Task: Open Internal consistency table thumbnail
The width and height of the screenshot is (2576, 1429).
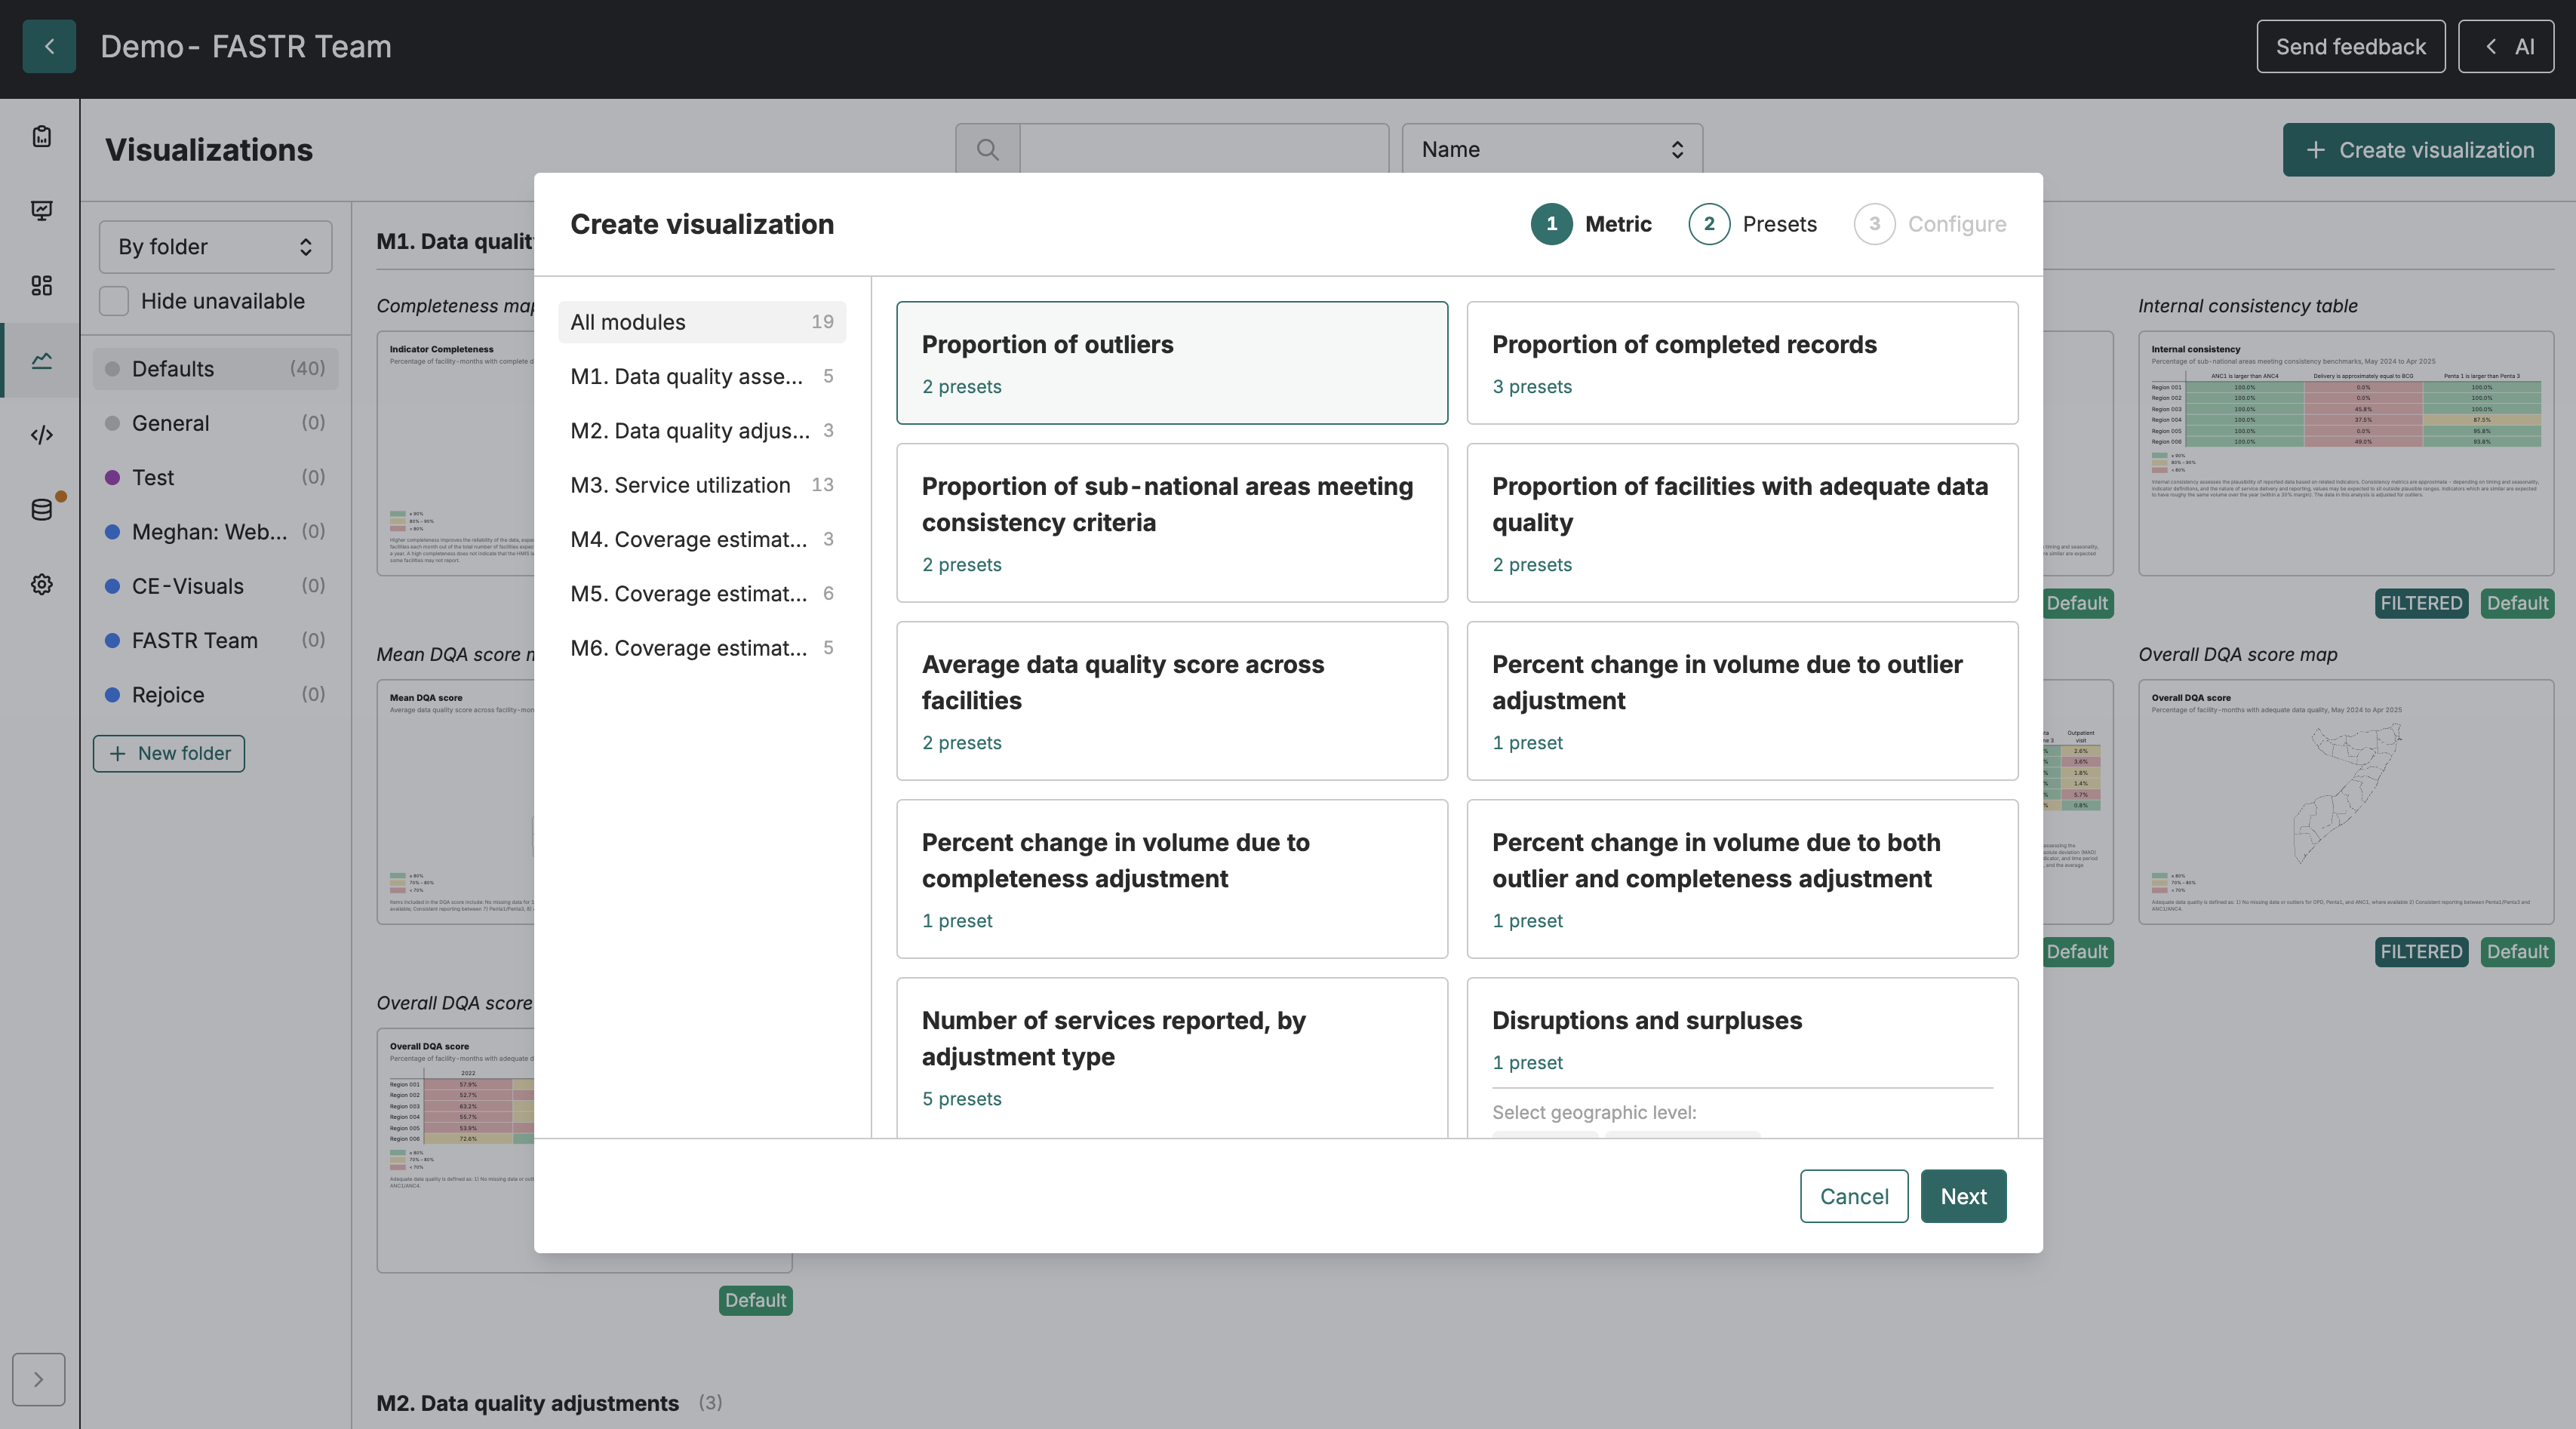Action: point(2346,453)
